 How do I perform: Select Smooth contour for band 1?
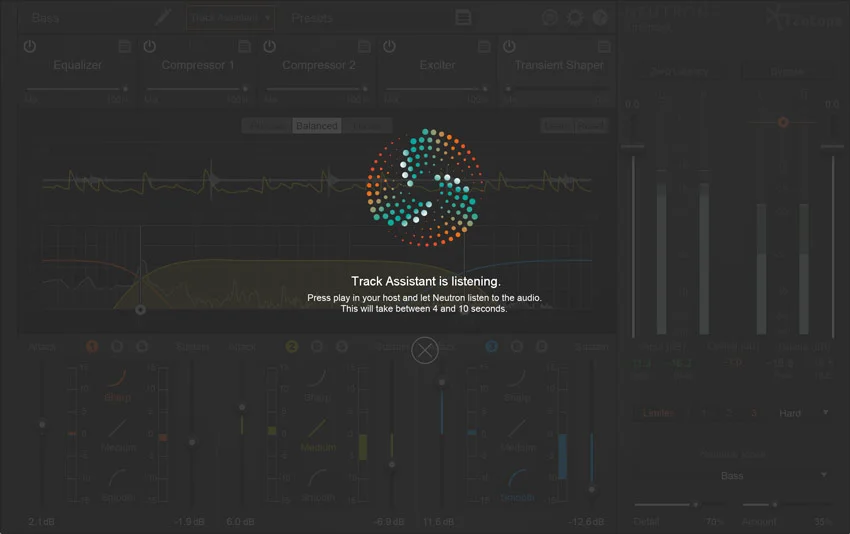[118, 485]
